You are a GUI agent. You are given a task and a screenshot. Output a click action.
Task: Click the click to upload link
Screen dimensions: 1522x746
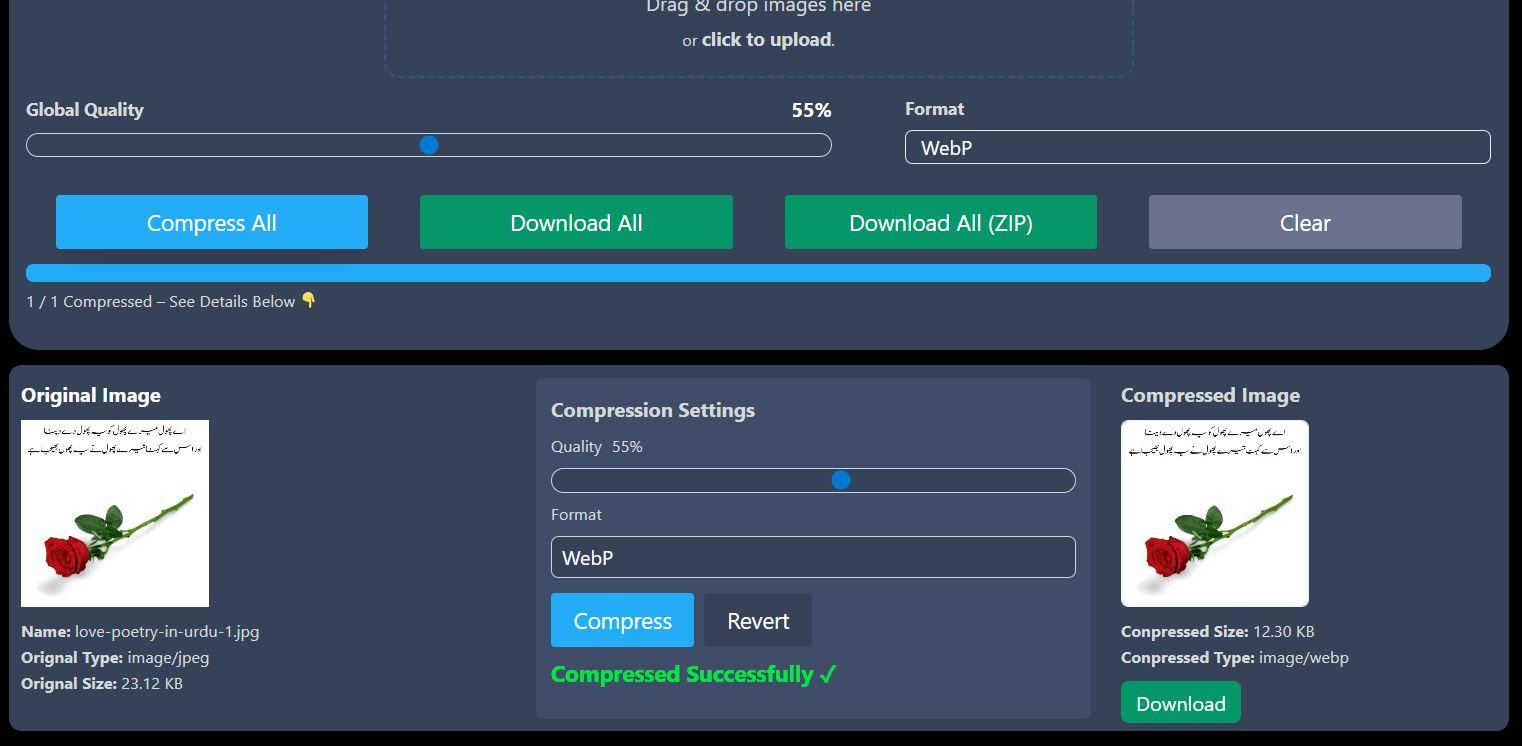tap(765, 39)
